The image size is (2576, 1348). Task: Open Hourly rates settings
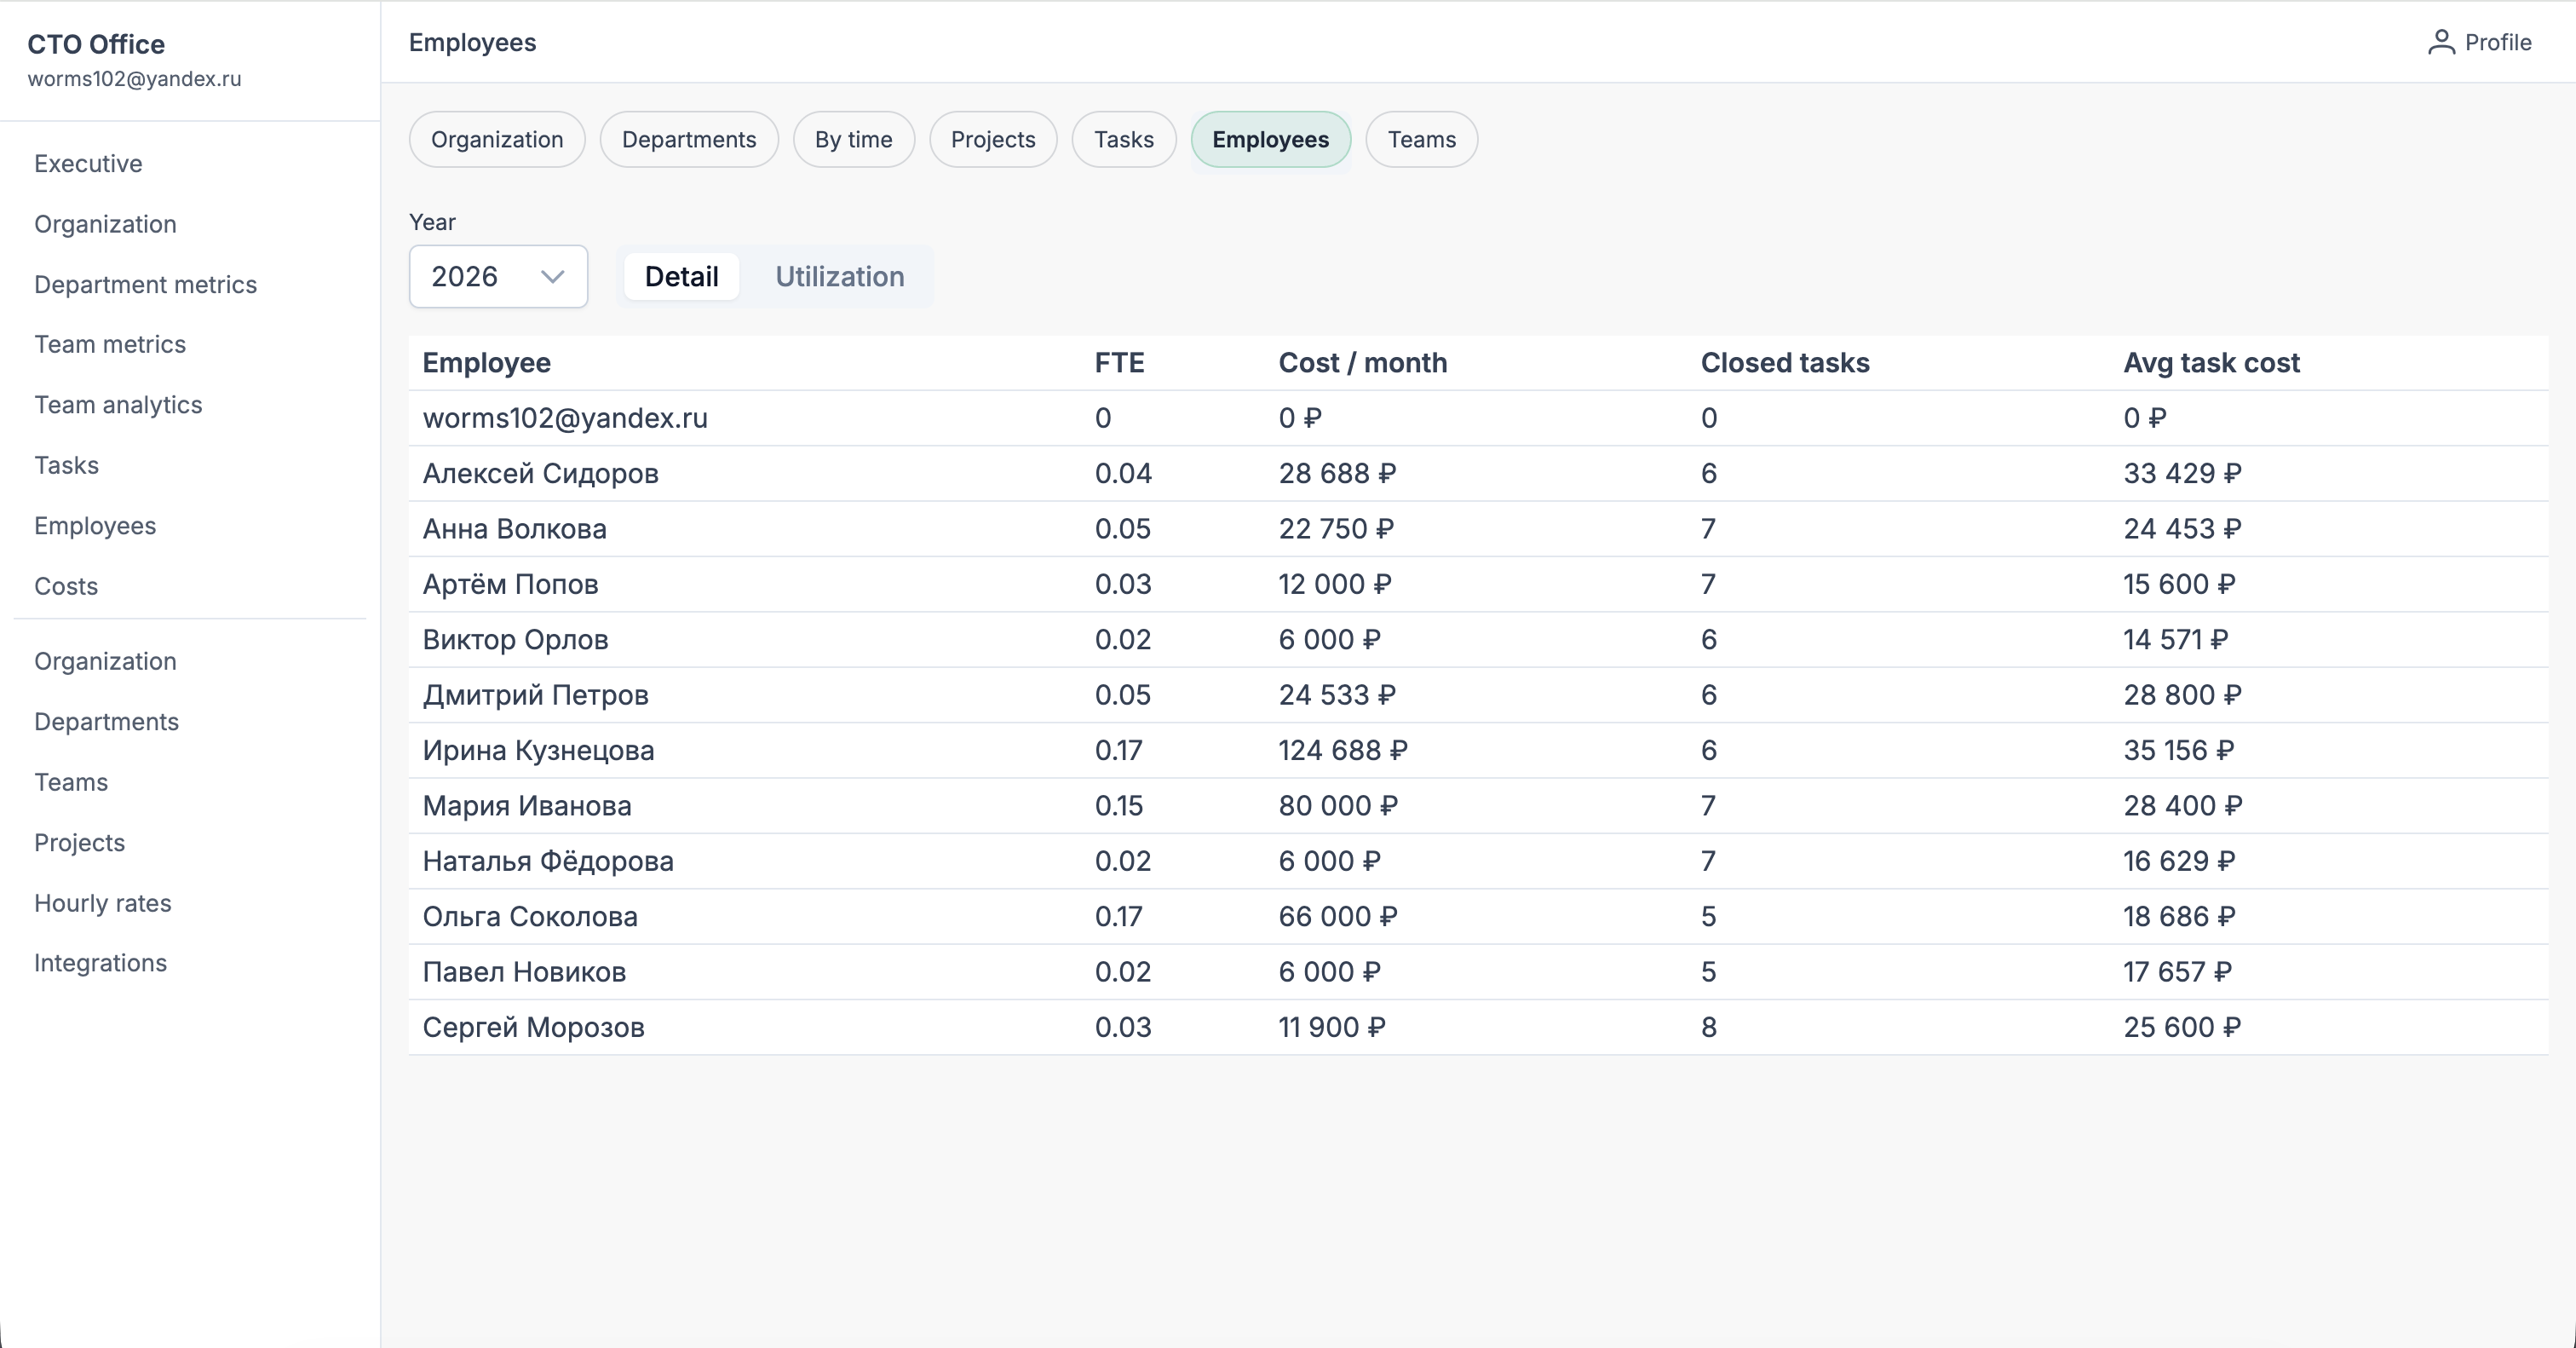tap(102, 904)
